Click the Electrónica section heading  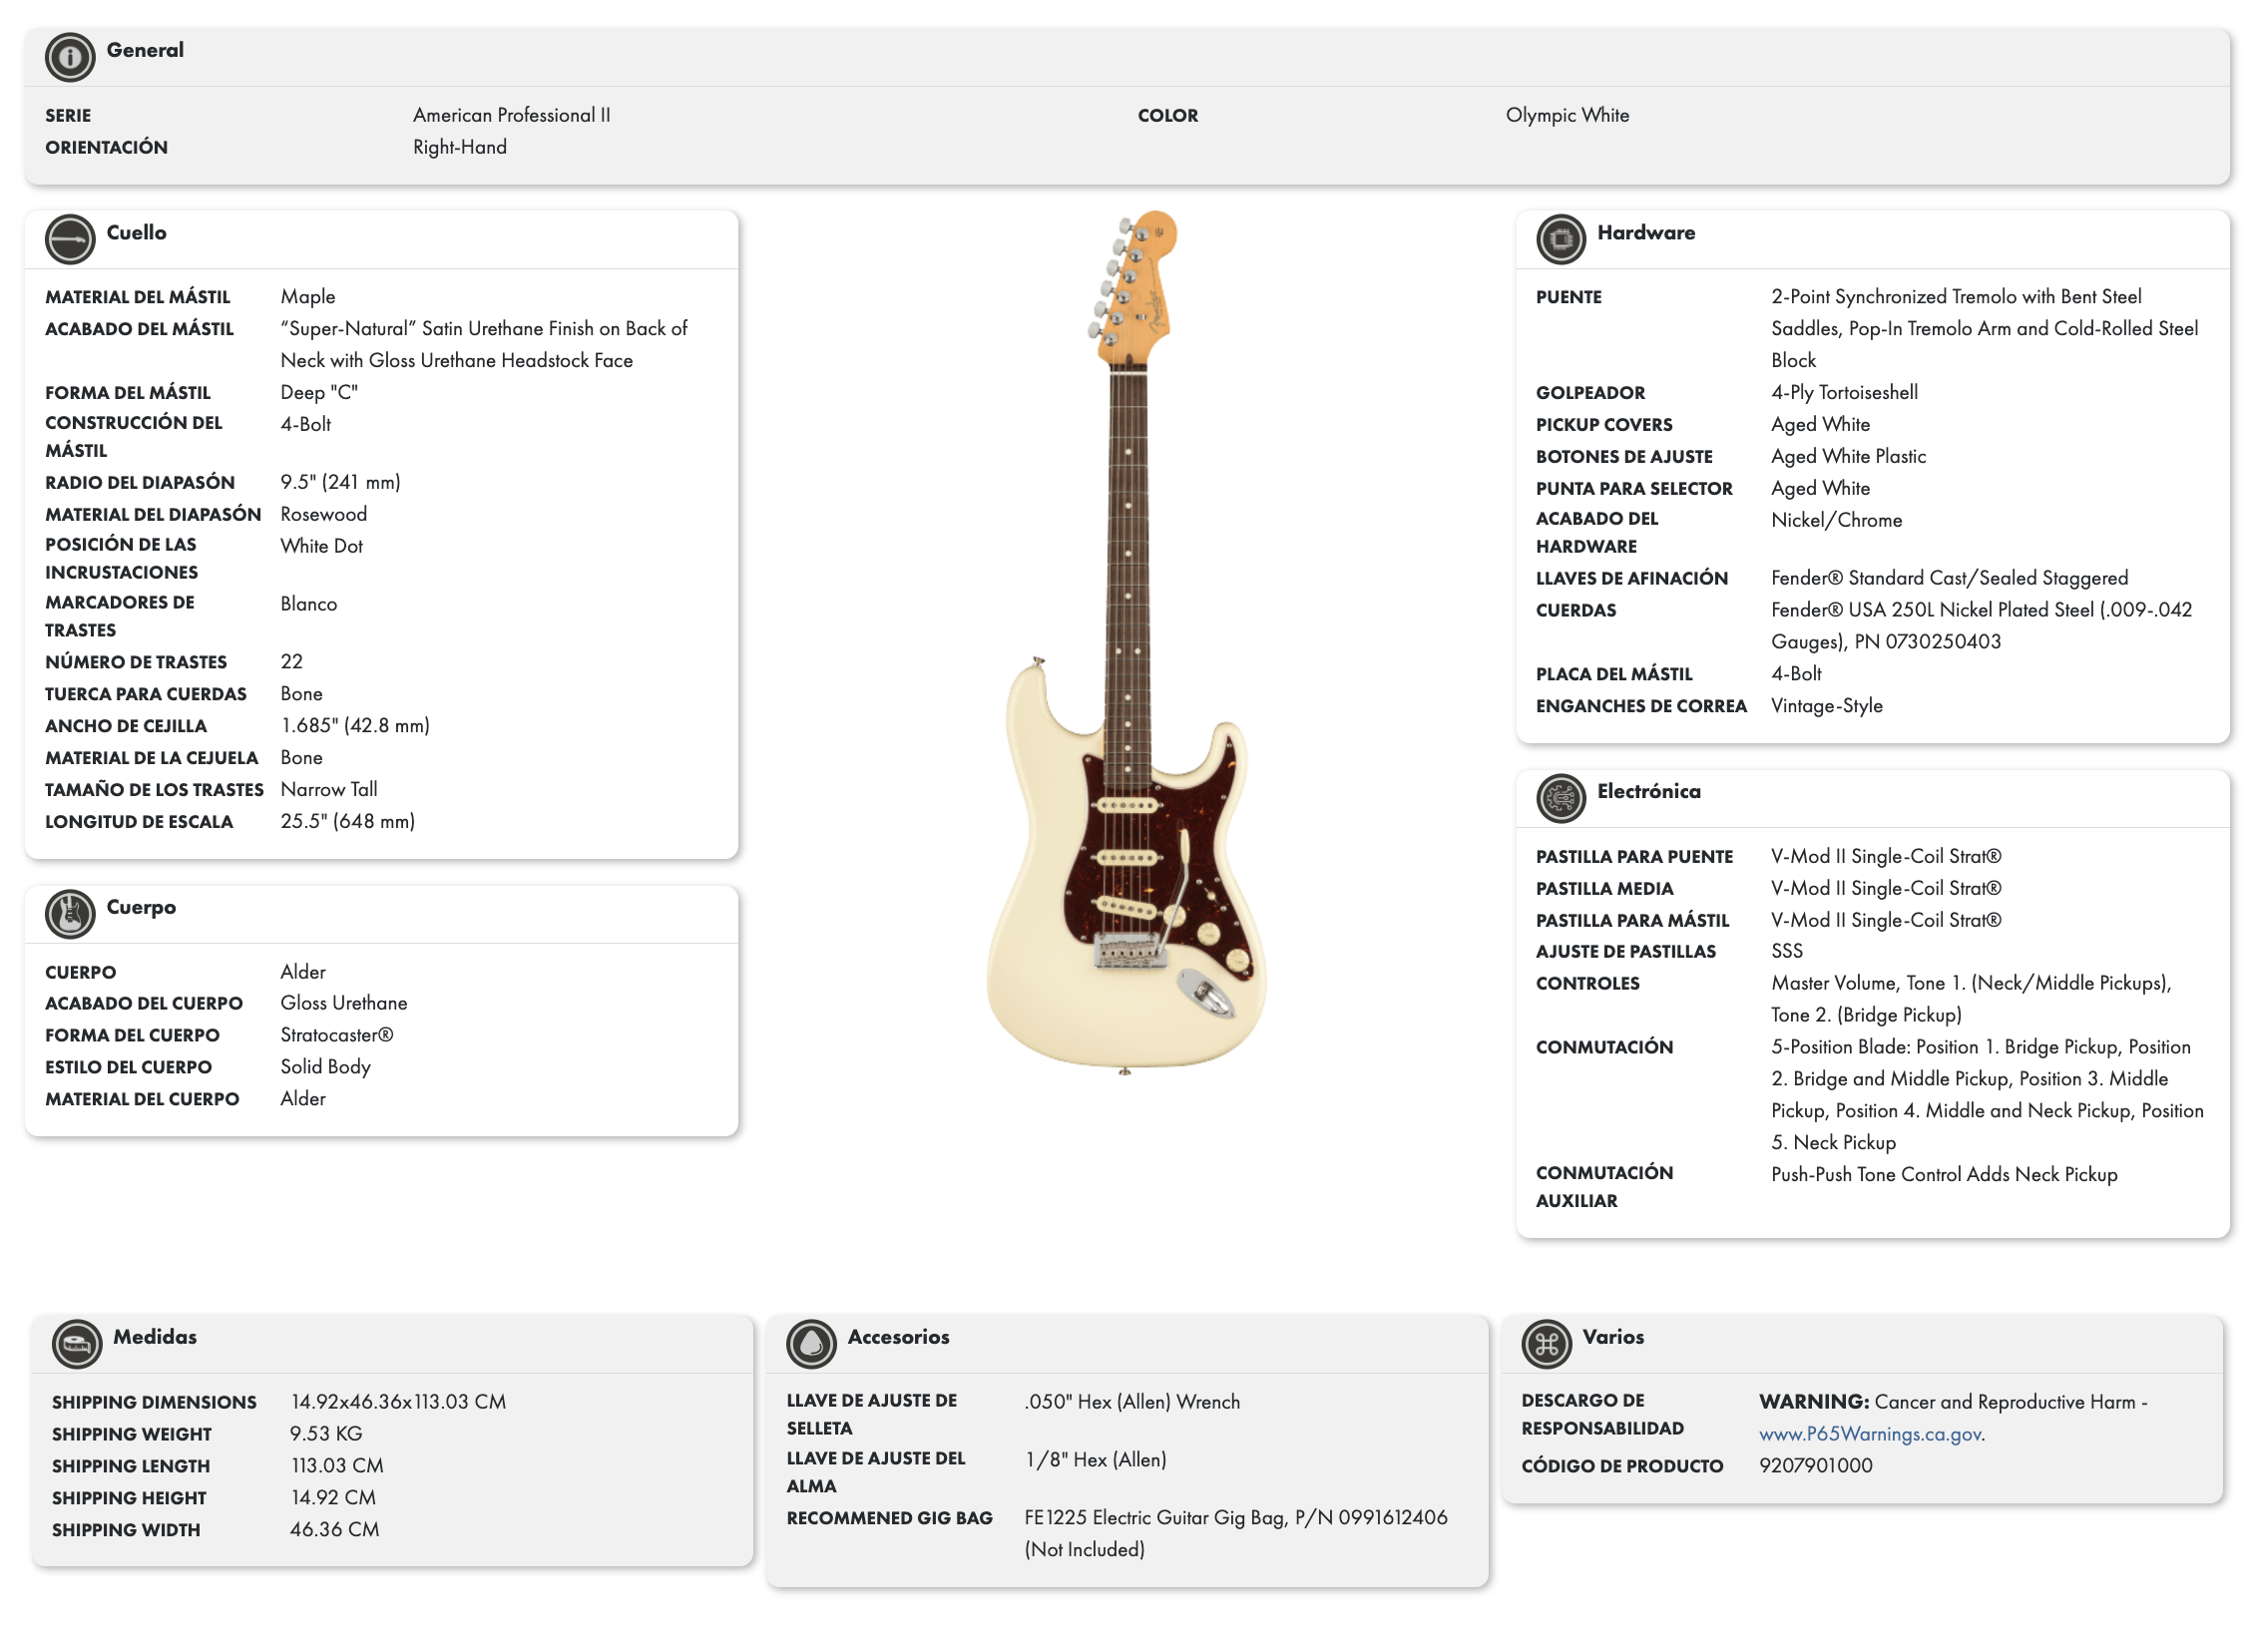click(1649, 791)
